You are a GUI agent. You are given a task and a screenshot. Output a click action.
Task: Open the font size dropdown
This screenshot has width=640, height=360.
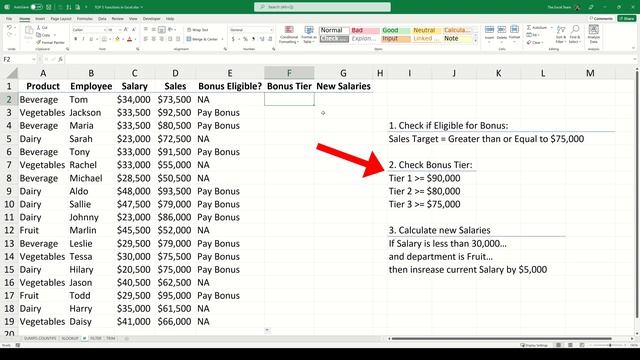(x=120, y=30)
